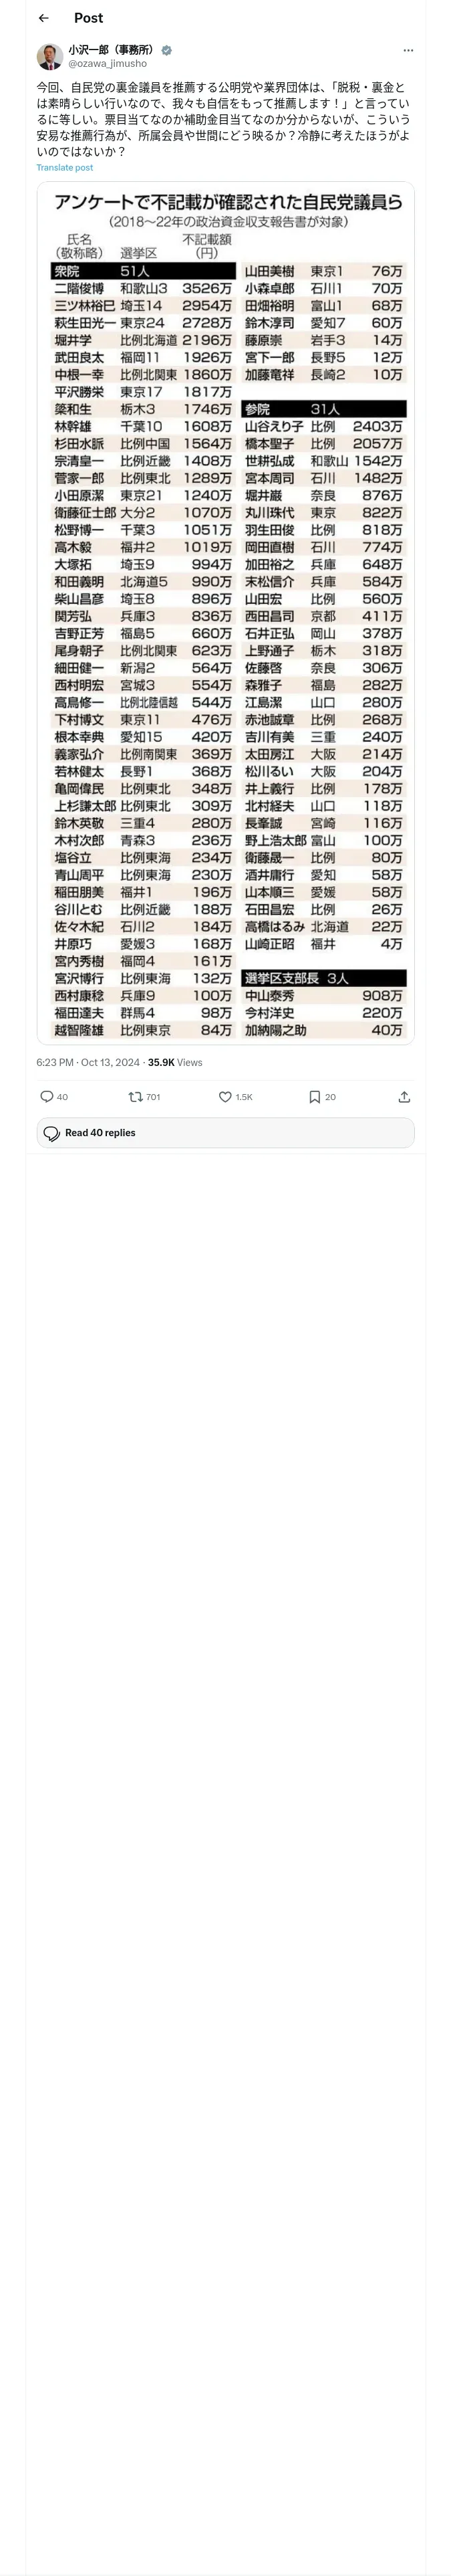This screenshot has height=2576, width=451.
Task: Open more options ellipsis menu on post
Action: [408, 50]
